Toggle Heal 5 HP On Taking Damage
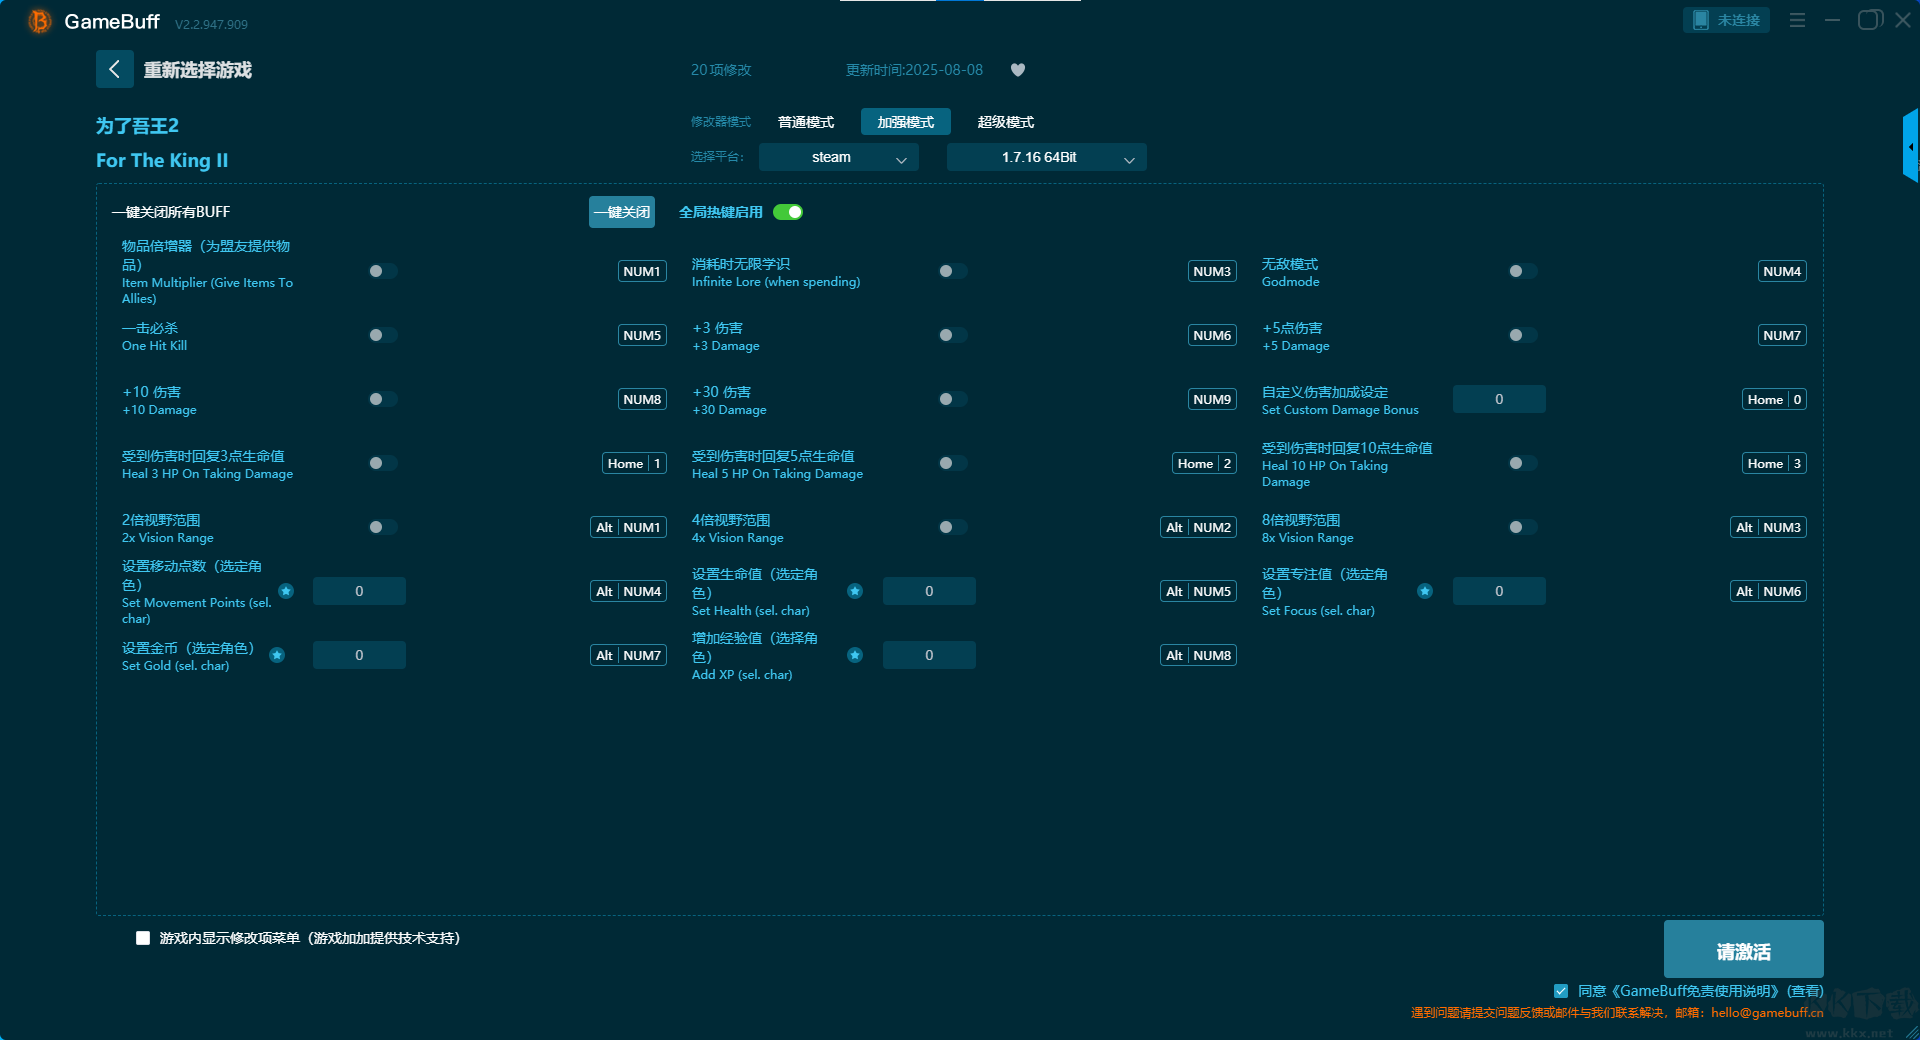 953,463
